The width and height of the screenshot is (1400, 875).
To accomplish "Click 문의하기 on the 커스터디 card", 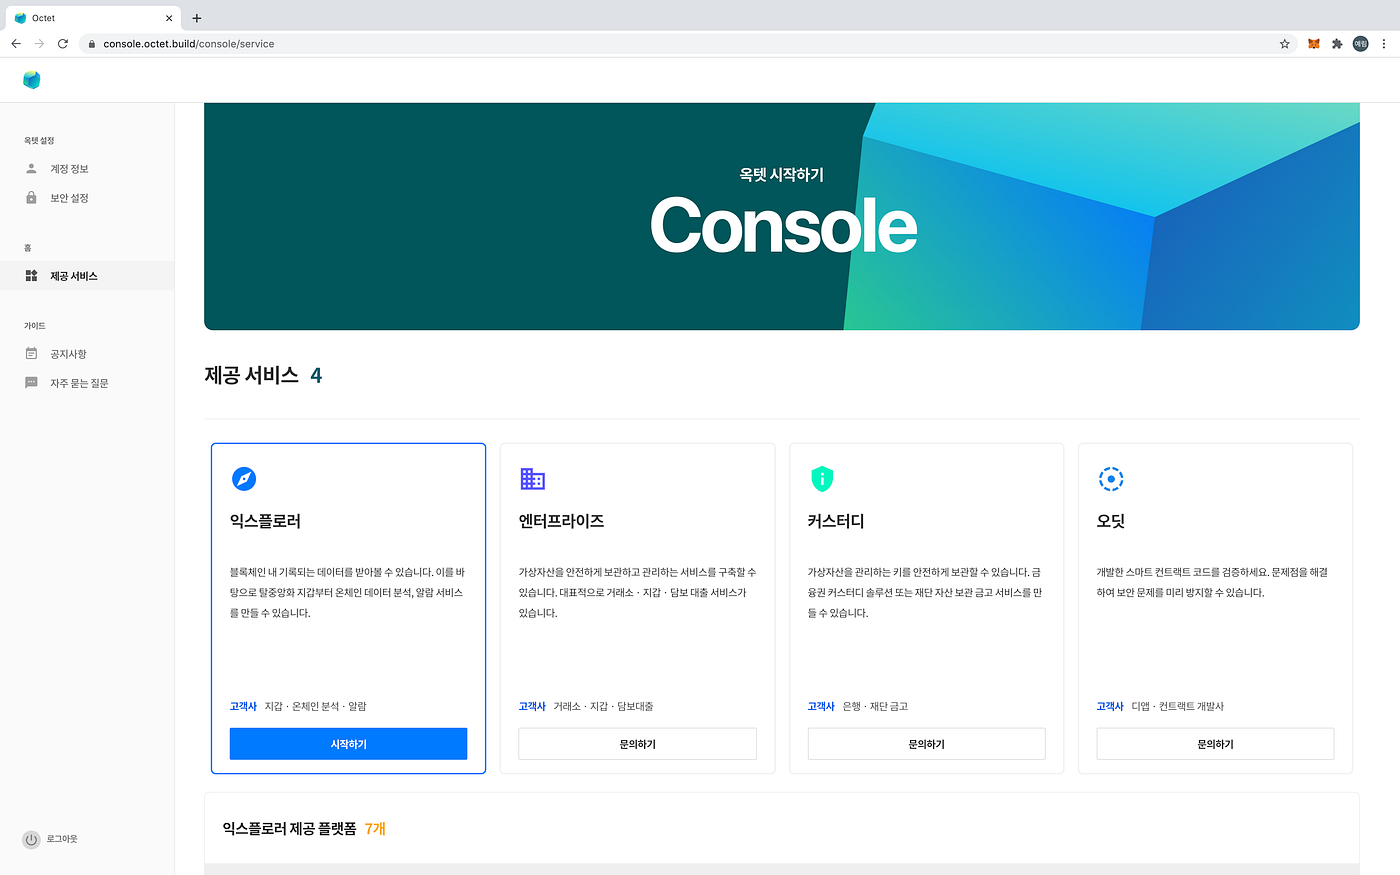I will 926,744.
